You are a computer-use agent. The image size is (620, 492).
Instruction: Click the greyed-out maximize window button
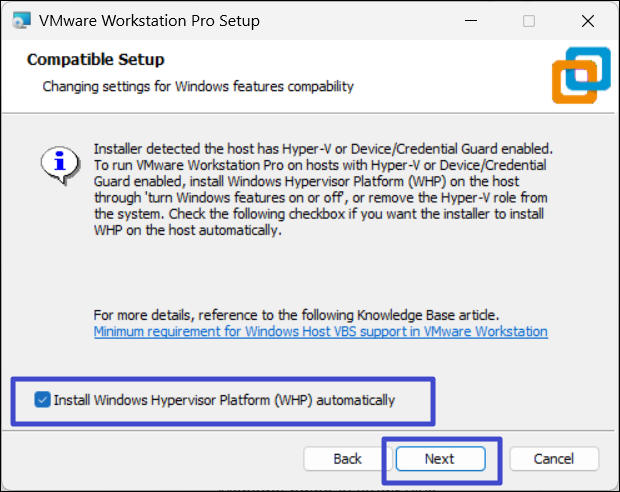click(x=529, y=21)
